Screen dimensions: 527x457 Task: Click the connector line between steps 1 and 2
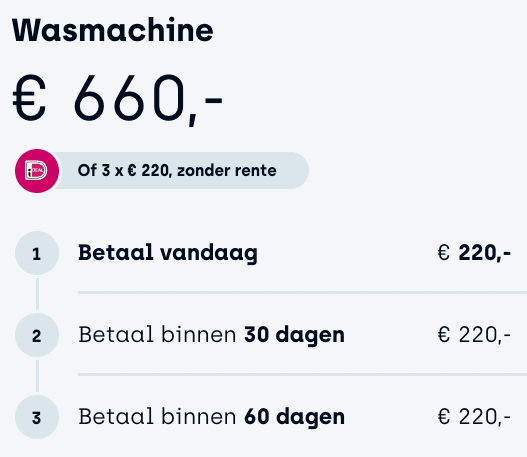(37, 294)
